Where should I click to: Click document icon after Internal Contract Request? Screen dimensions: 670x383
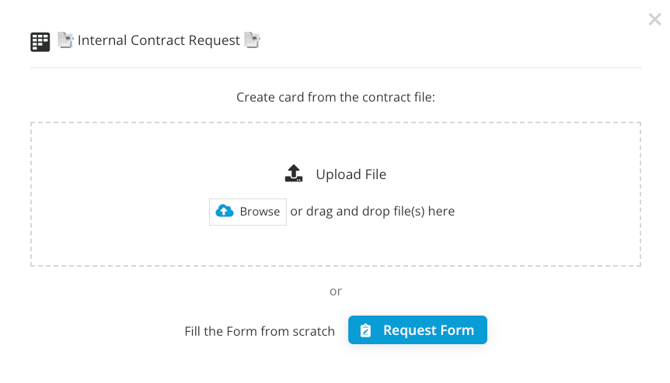[252, 40]
